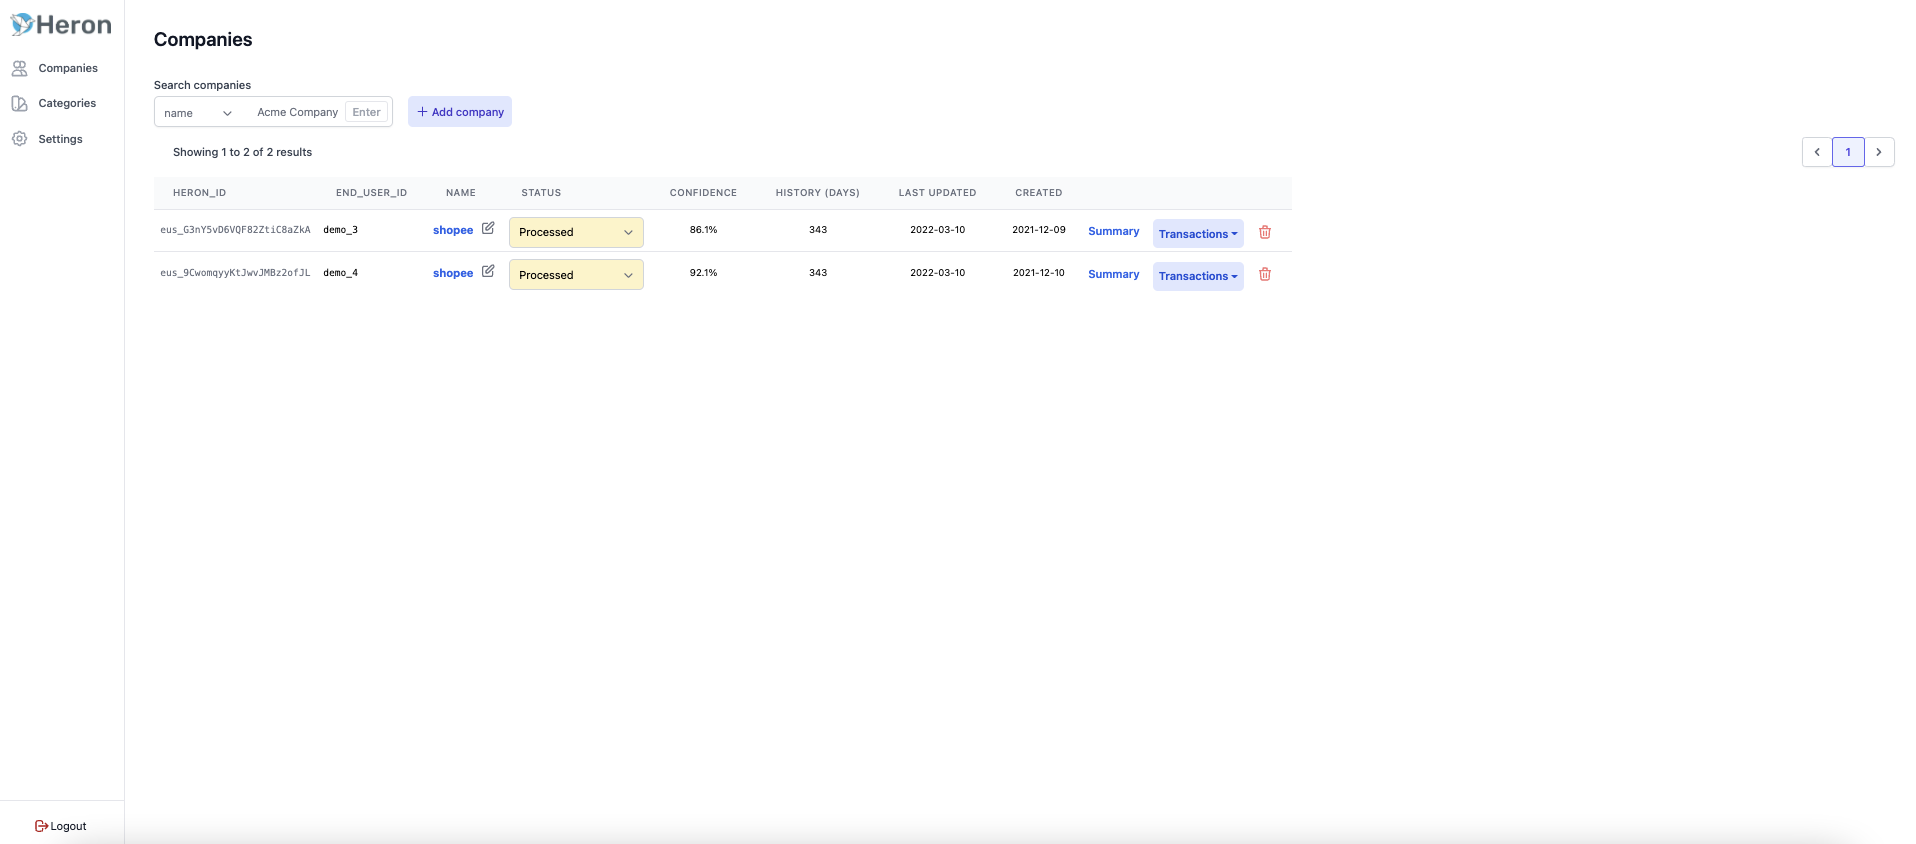1916x844 pixels.
Task: Go to previous page arrow
Action: [x=1817, y=152]
